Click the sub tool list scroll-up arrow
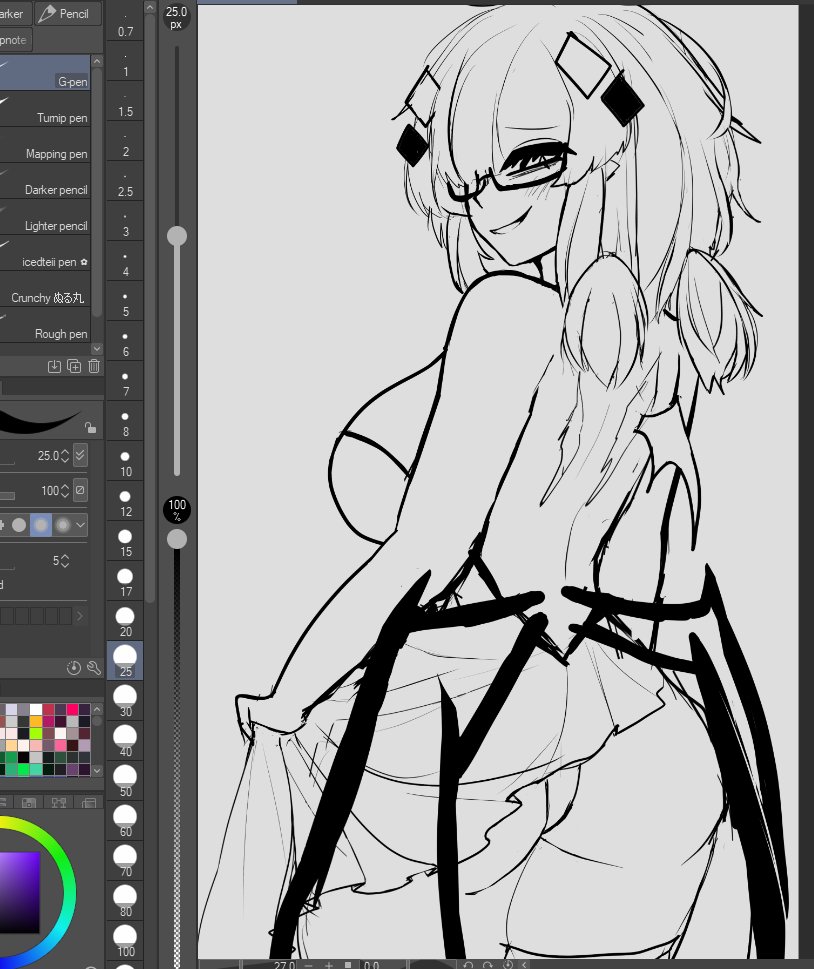Viewport: 814px width, 969px height. (x=96, y=61)
